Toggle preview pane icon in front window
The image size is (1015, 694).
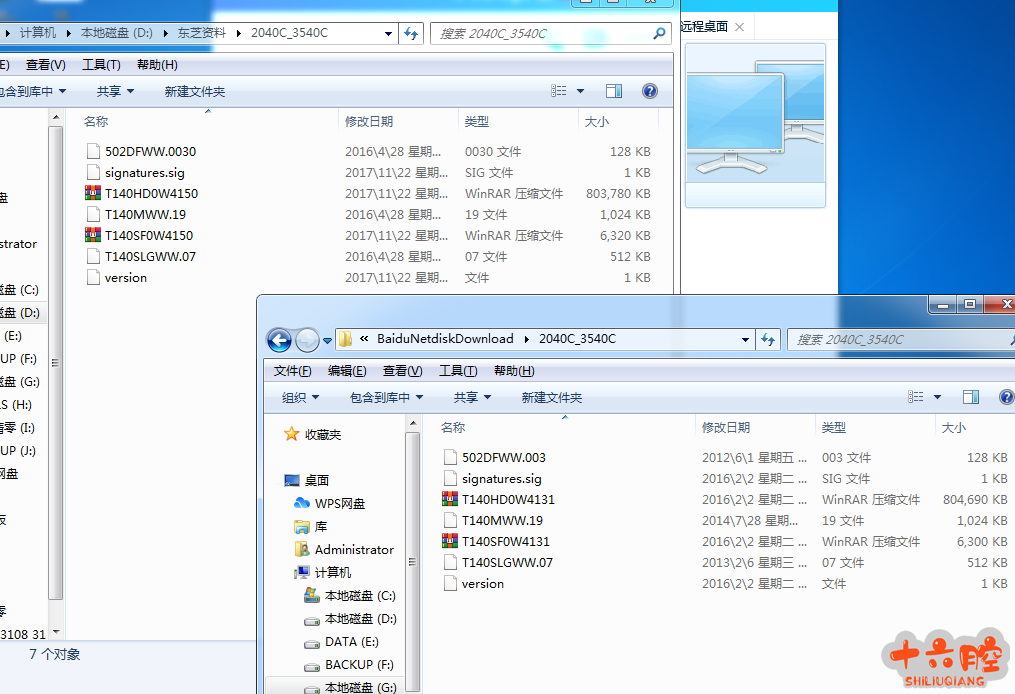click(970, 397)
